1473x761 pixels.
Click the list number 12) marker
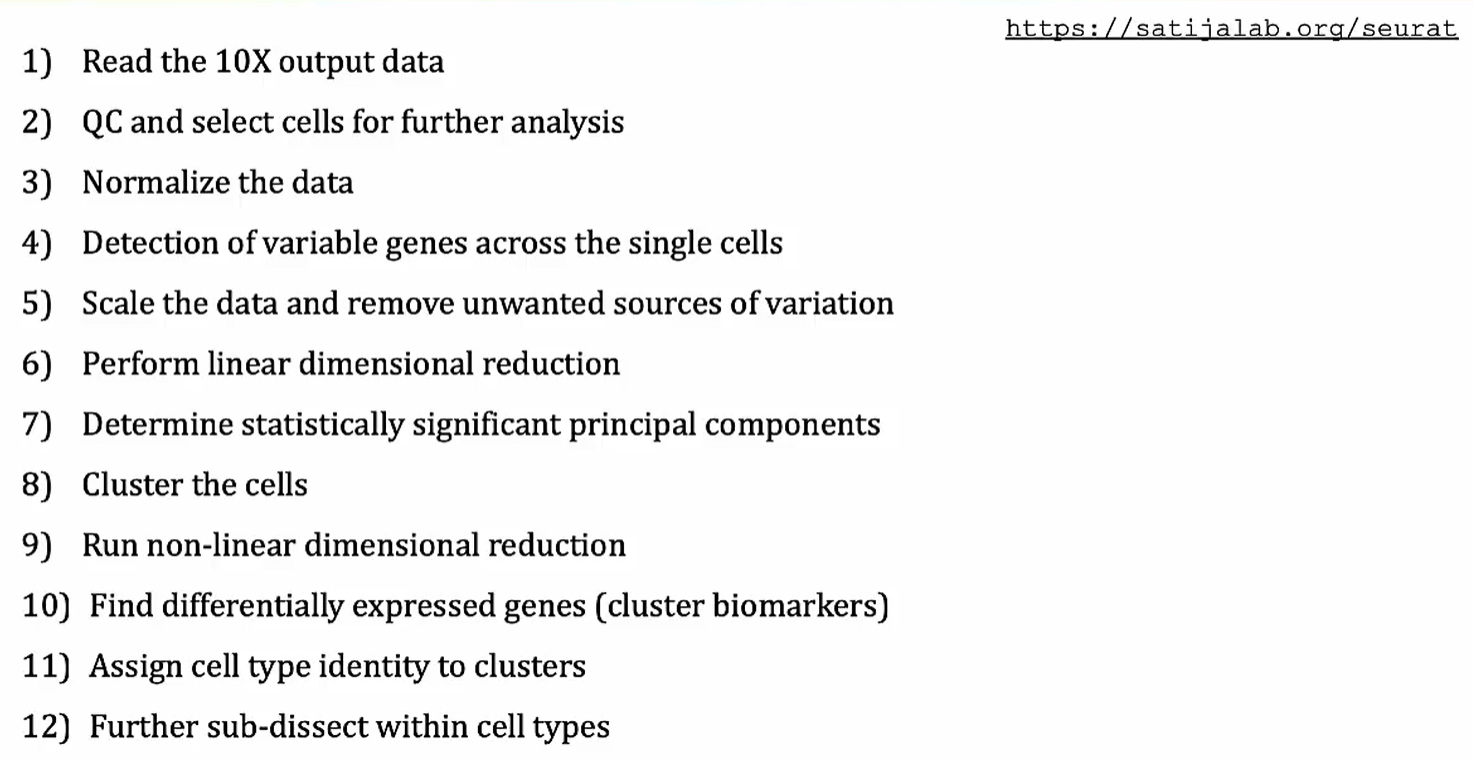coord(45,728)
